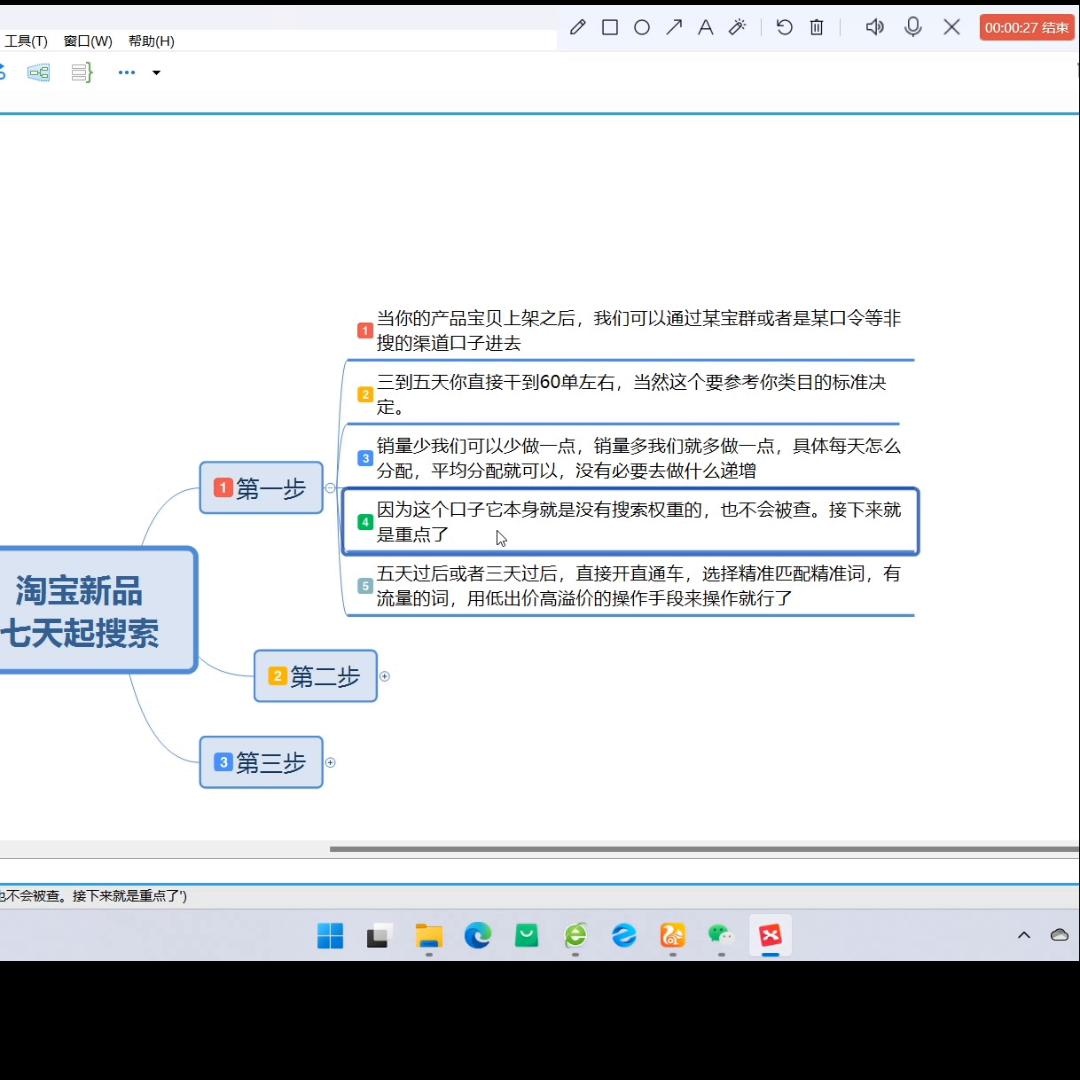Open UC browser from taskbar
This screenshot has height=1080, width=1080.
(x=672, y=935)
